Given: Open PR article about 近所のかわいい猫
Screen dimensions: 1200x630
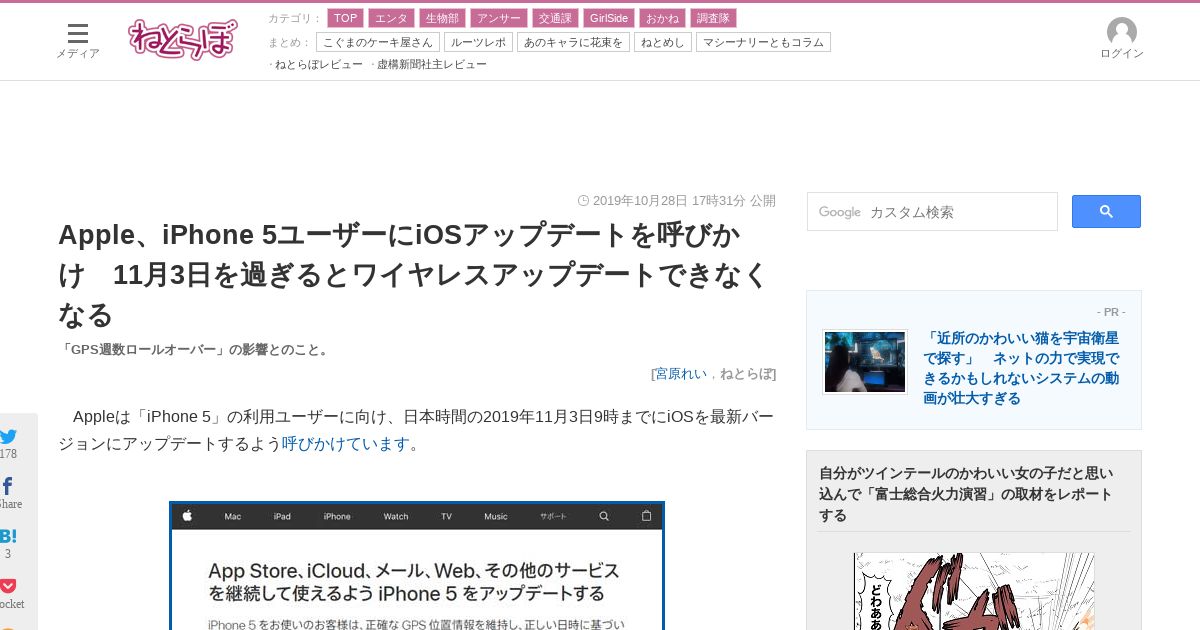Looking at the screenshot, I should (x=1021, y=368).
